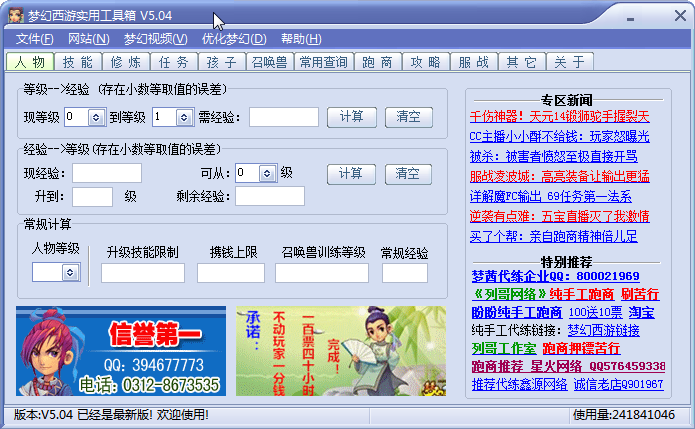Open news link 千伤神器!天元14锻狮驼手握裂天

coord(559,117)
